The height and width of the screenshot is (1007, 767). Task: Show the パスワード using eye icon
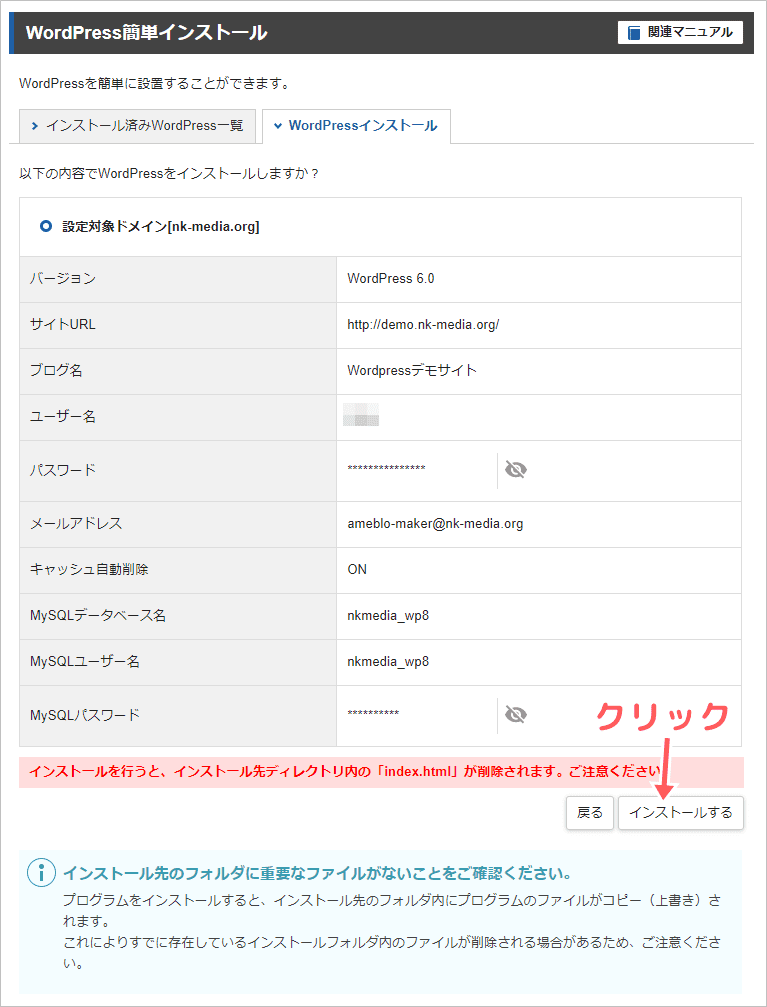(516, 470)
